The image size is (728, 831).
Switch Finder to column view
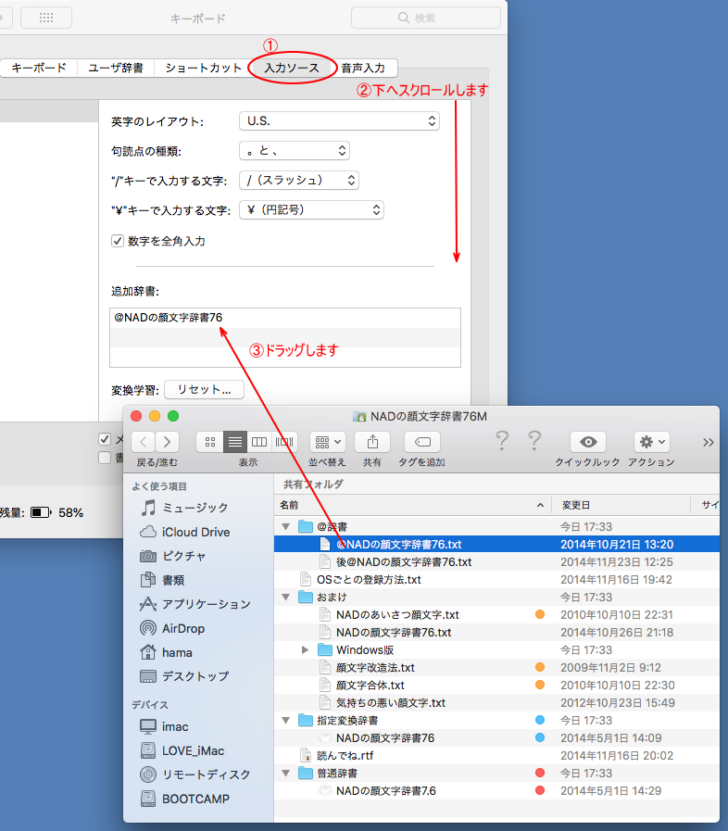259,442
